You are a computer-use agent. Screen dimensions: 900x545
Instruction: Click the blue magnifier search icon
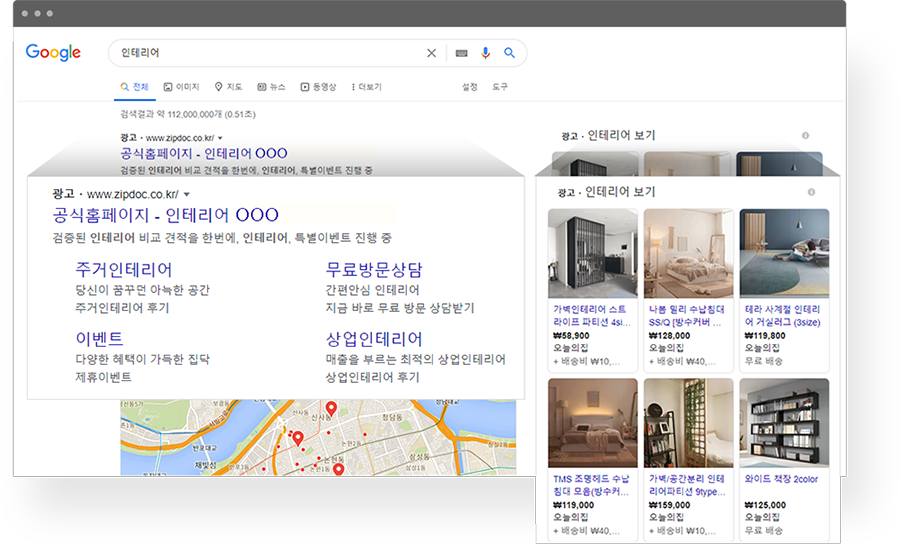pos(509,53)
